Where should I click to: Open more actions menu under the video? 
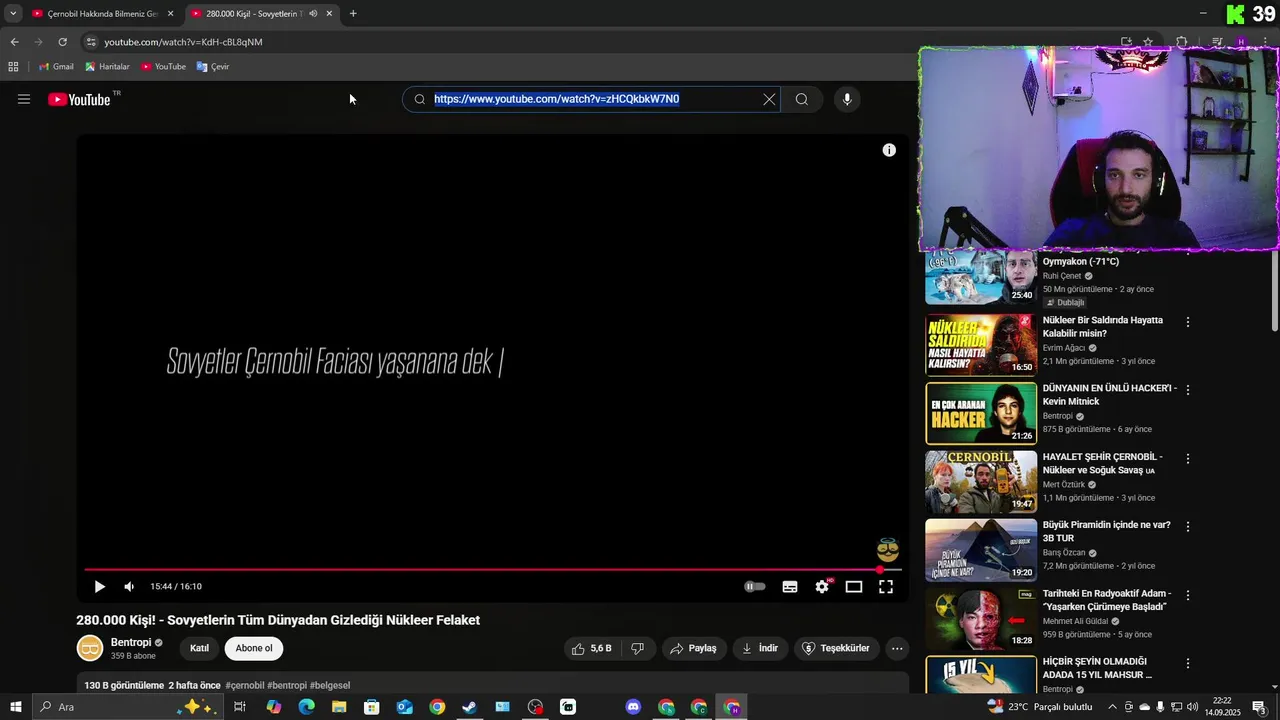(897, 648)
